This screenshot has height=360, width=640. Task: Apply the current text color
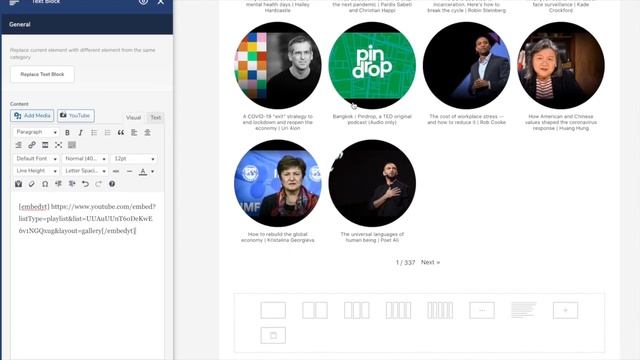click(x=143, y=171)
